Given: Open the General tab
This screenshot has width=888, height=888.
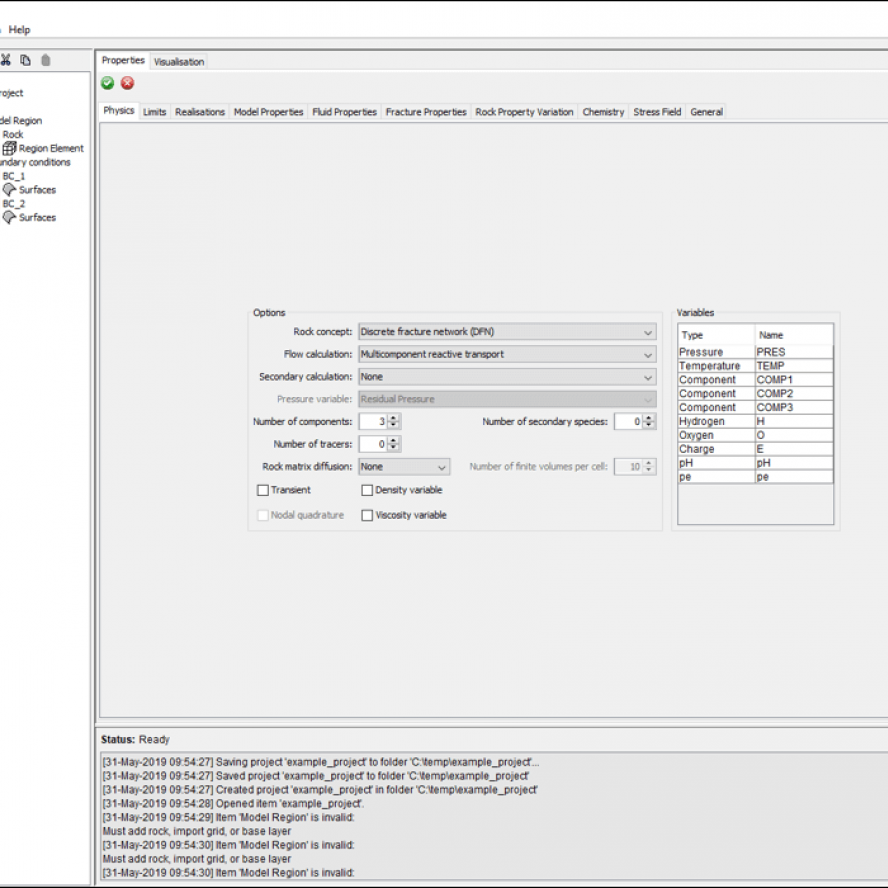Looking at the screenshot, I should click(x=706, y=112).
